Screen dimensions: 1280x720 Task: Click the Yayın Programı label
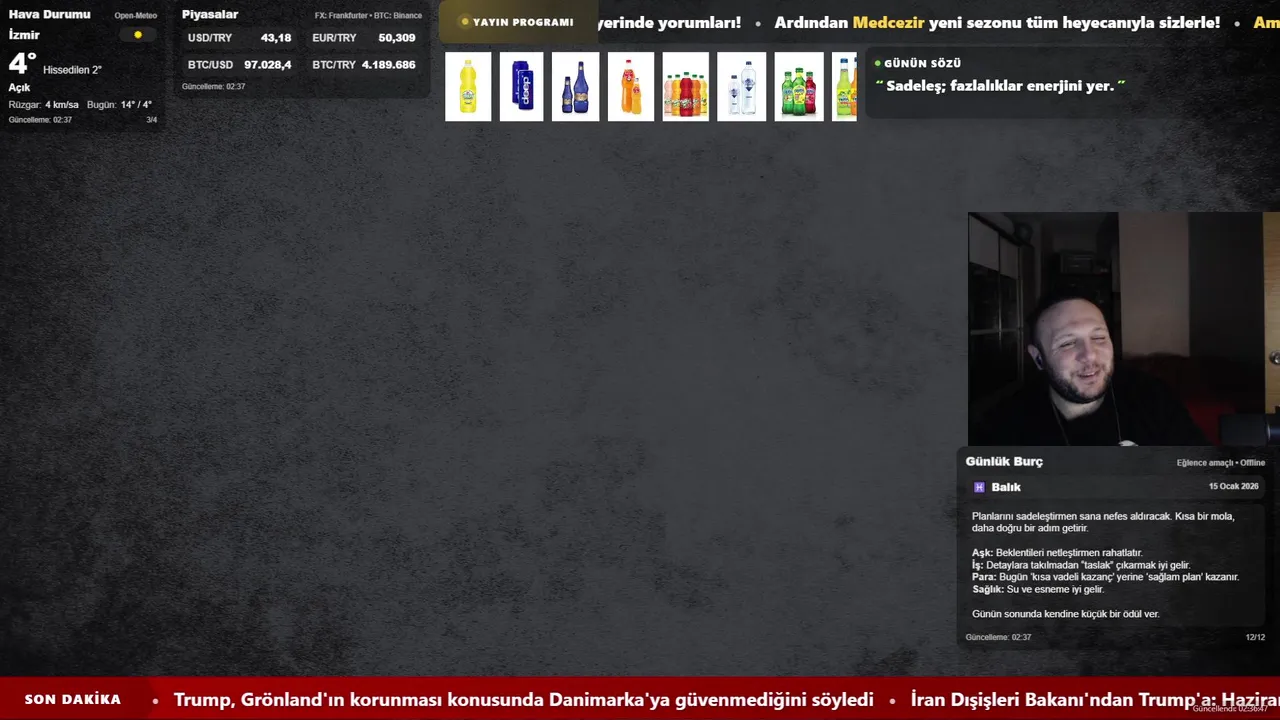523,22
